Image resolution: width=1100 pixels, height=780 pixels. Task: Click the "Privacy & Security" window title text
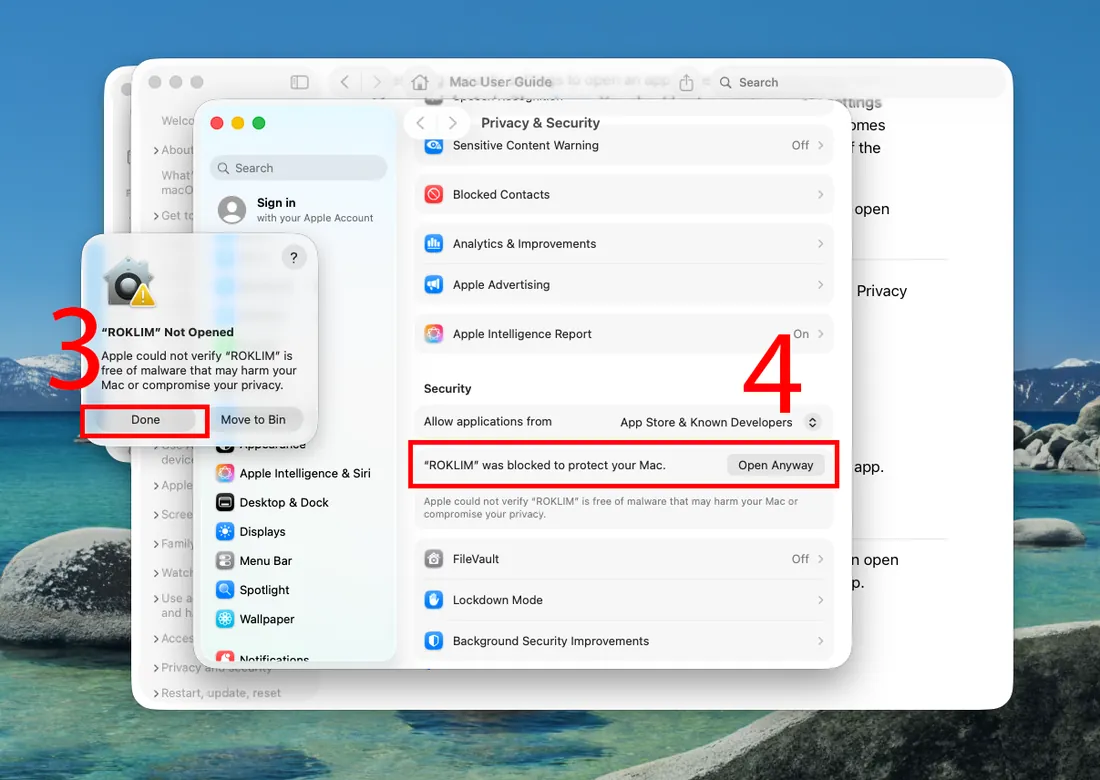(x=540, y=123)
